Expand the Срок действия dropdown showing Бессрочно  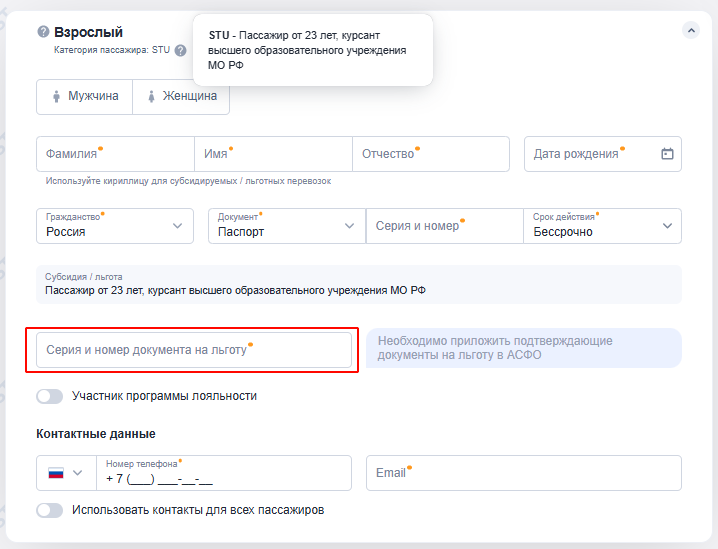click(602, 226)
